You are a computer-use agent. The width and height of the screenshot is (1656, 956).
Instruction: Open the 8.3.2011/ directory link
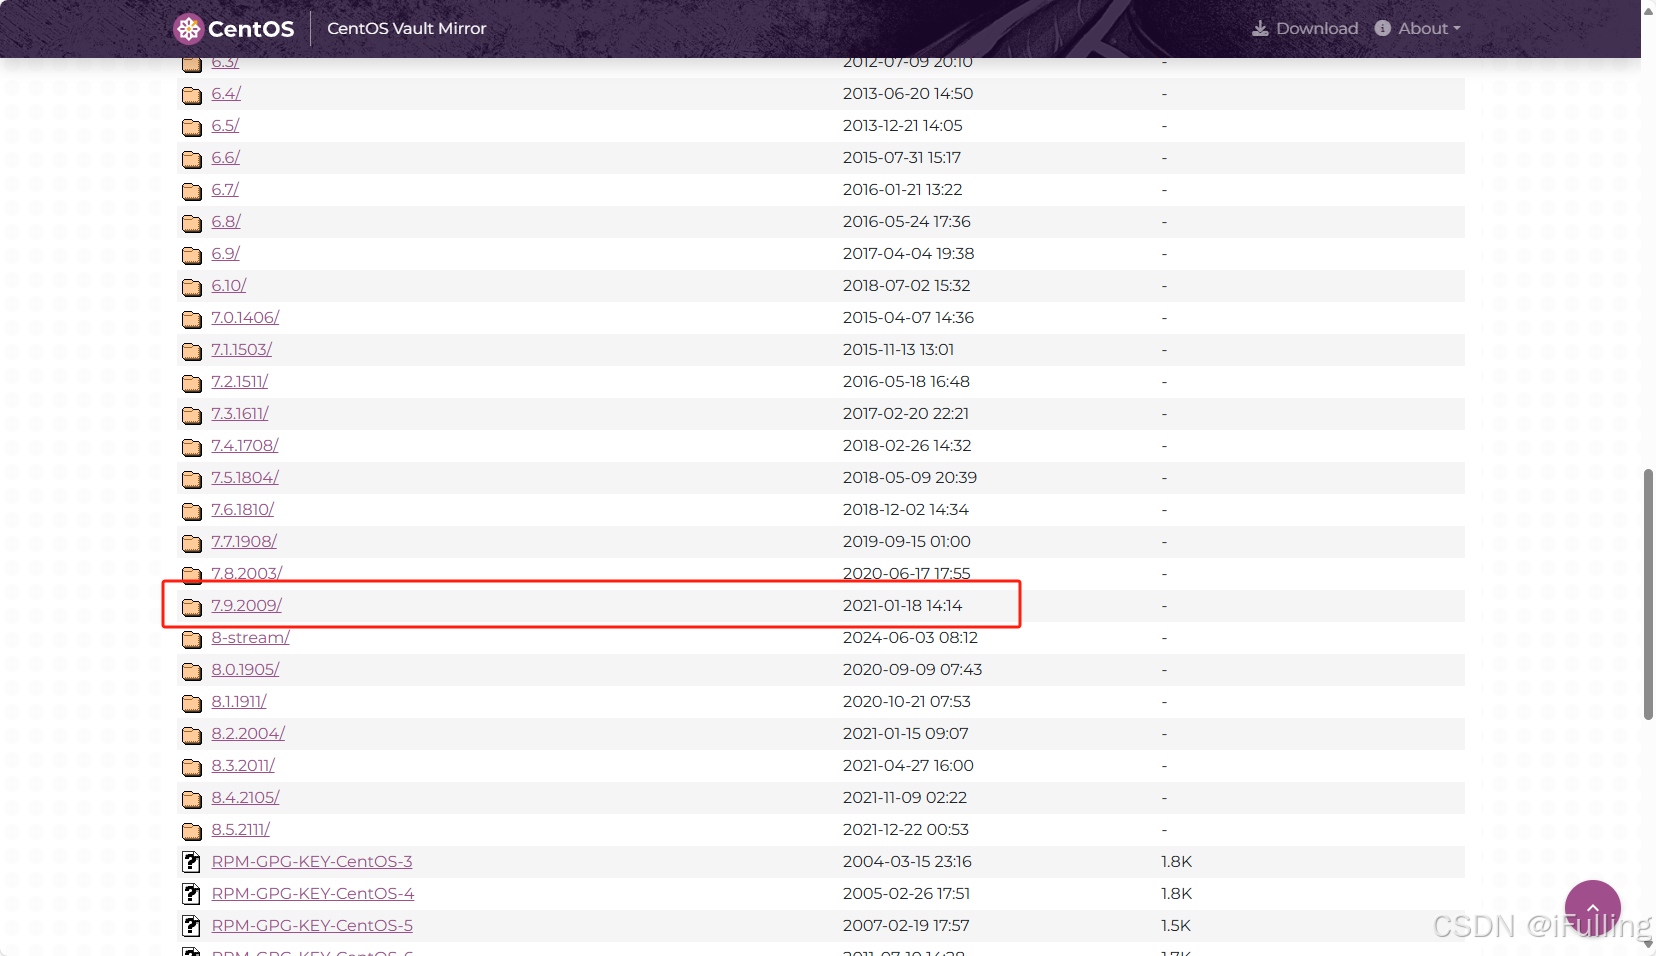(x=243, y=765)
